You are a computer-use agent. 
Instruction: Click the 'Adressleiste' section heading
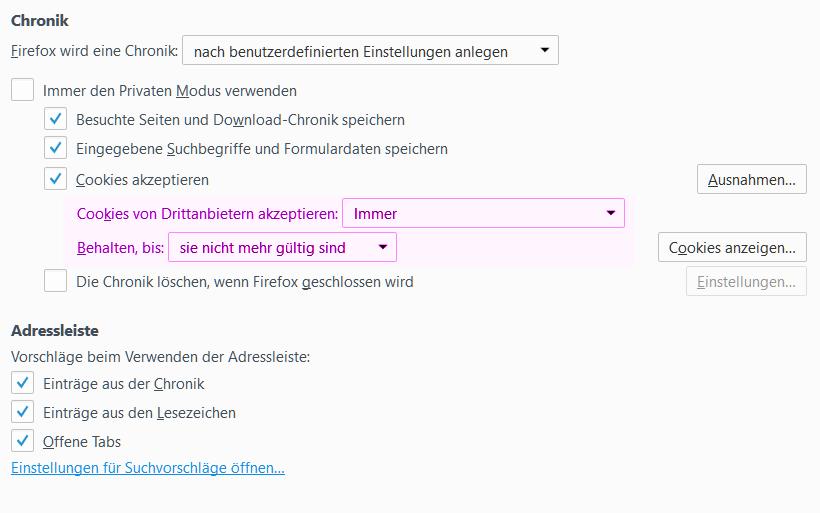[x=55, y=330]
